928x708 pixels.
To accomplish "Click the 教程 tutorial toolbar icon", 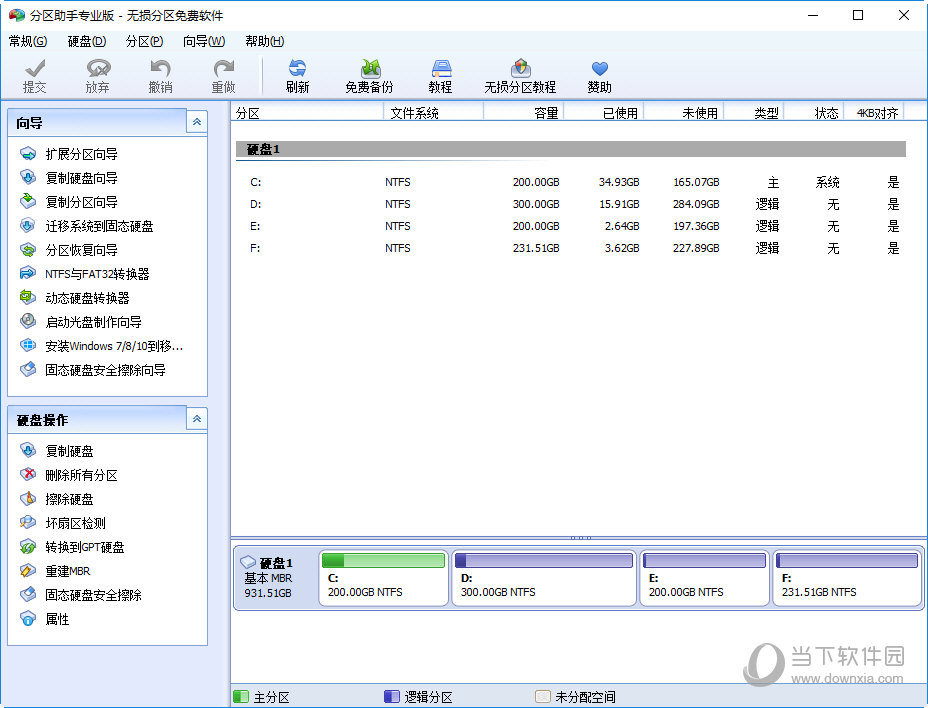I will pos(440,69).
